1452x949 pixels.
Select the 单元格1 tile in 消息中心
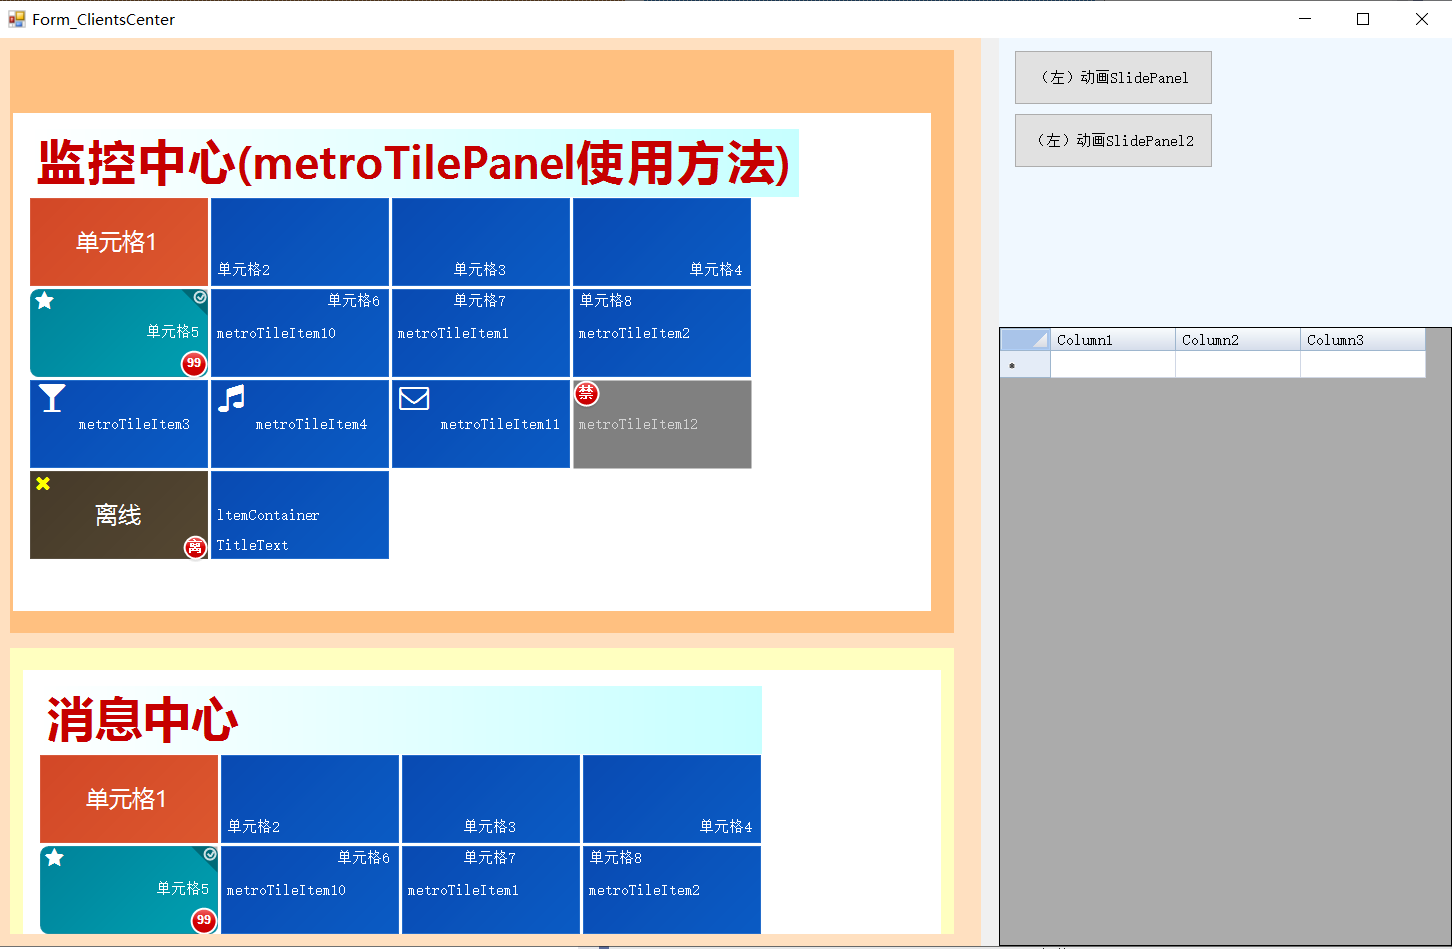[128, 799]
